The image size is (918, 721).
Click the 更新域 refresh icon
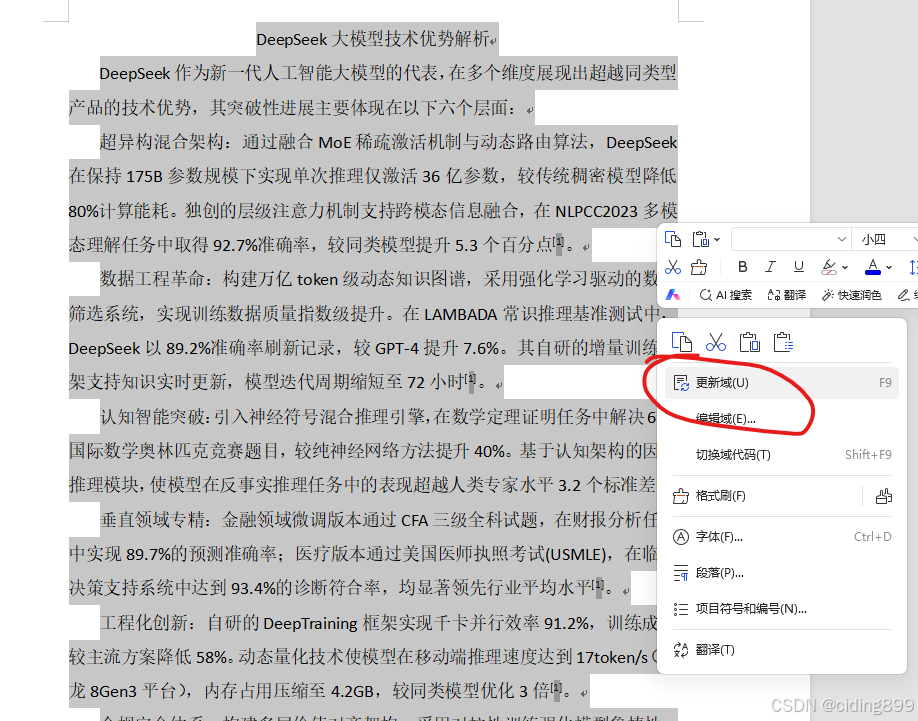coord(681,383)
